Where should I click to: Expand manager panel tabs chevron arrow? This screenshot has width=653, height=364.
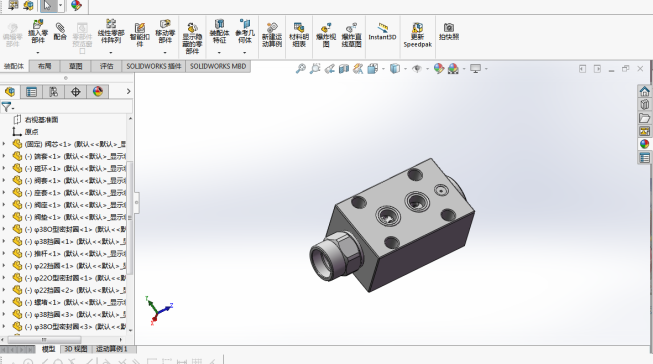coord(128,91)
